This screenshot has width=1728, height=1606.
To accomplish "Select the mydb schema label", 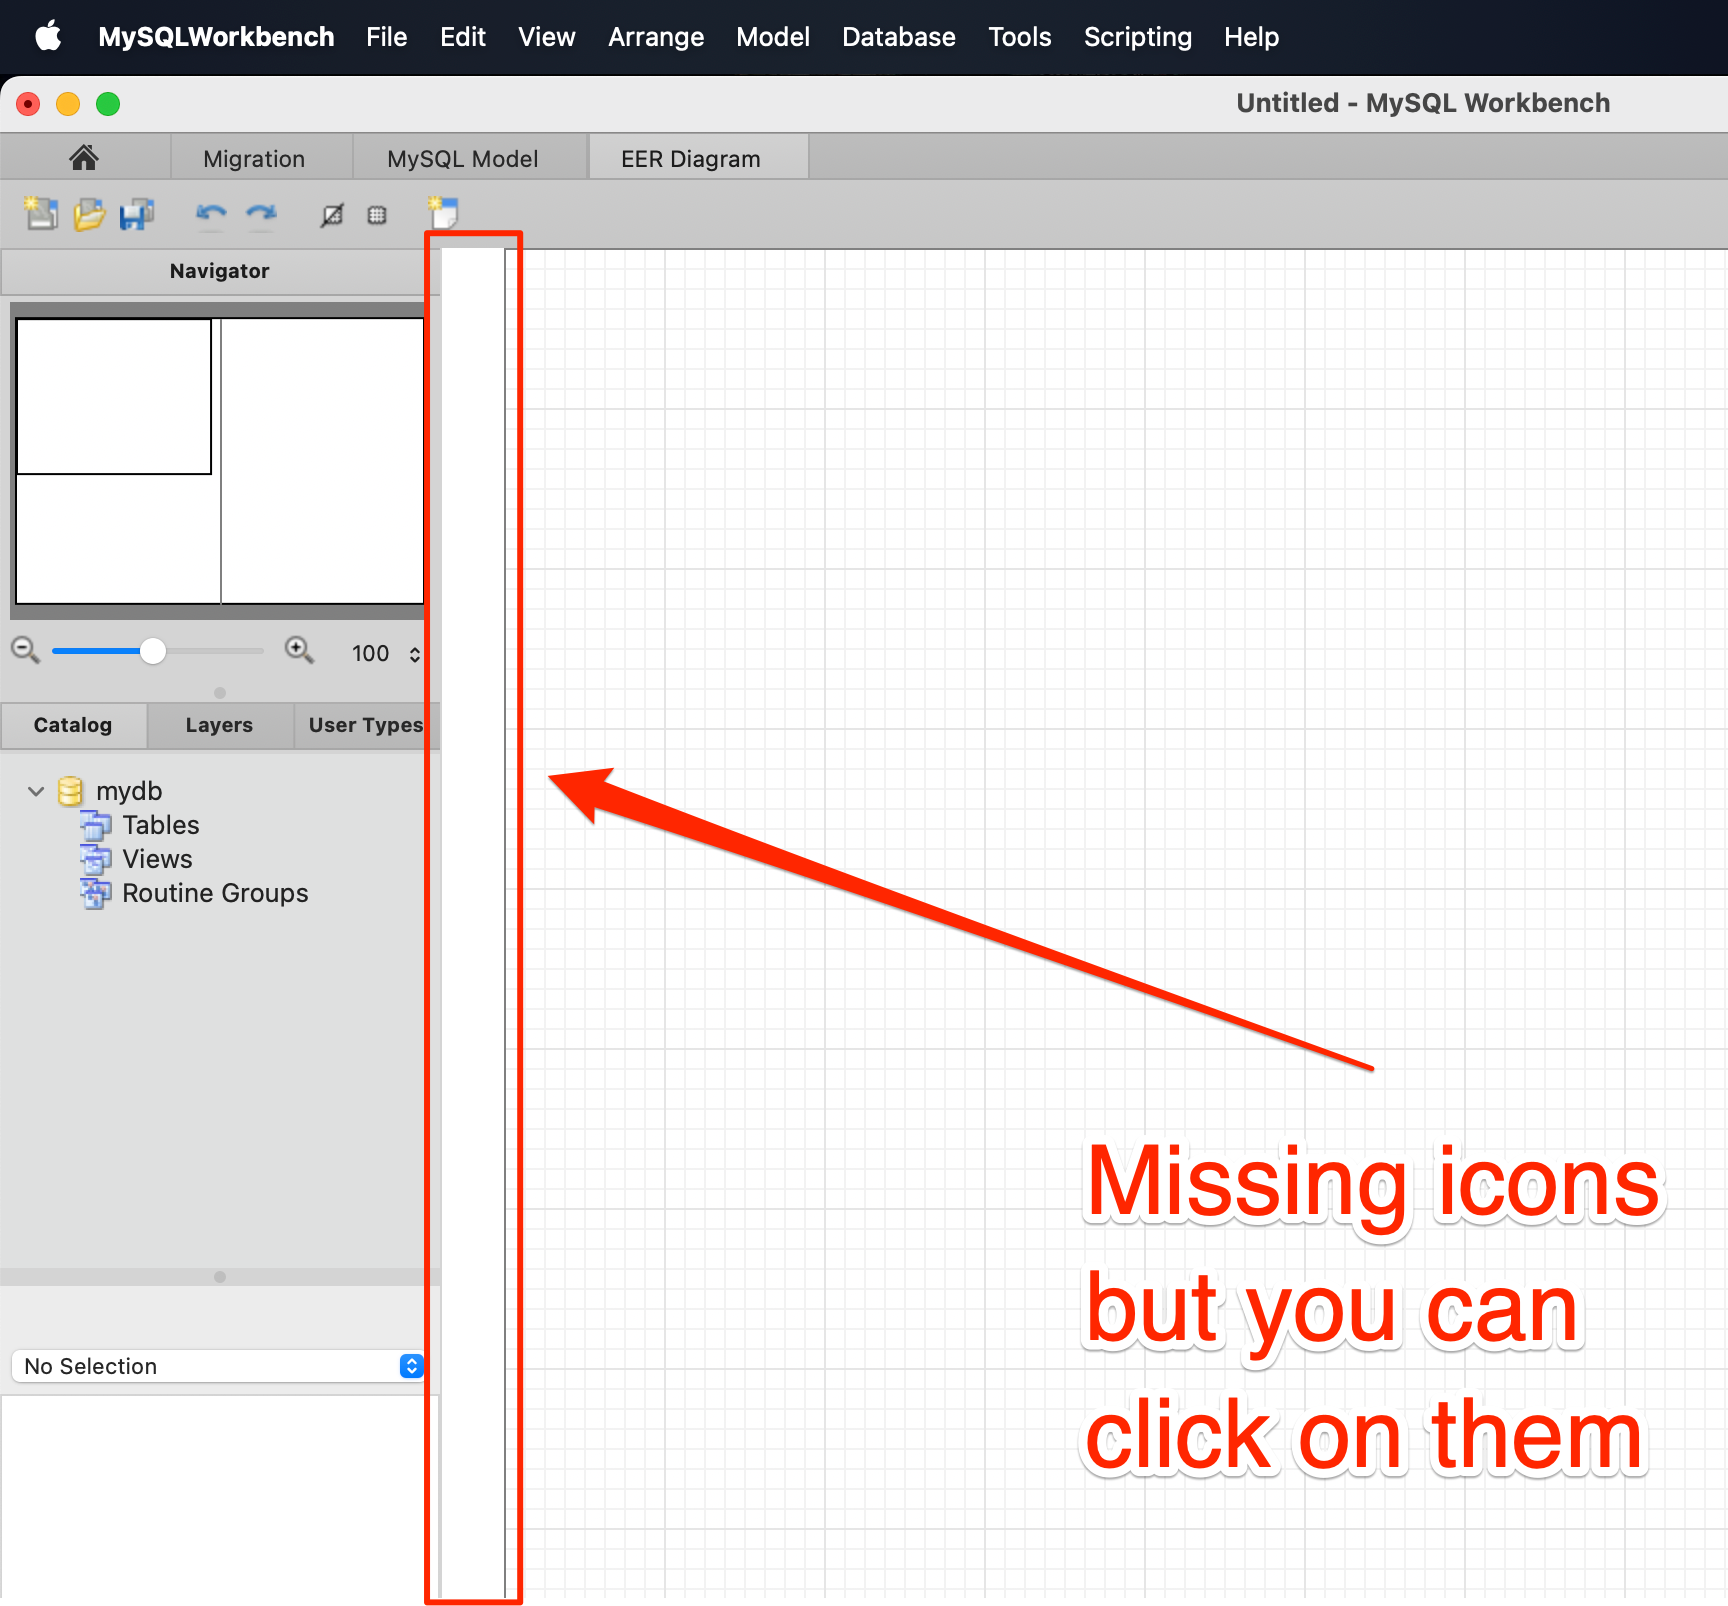I will [x=129, y=791].
